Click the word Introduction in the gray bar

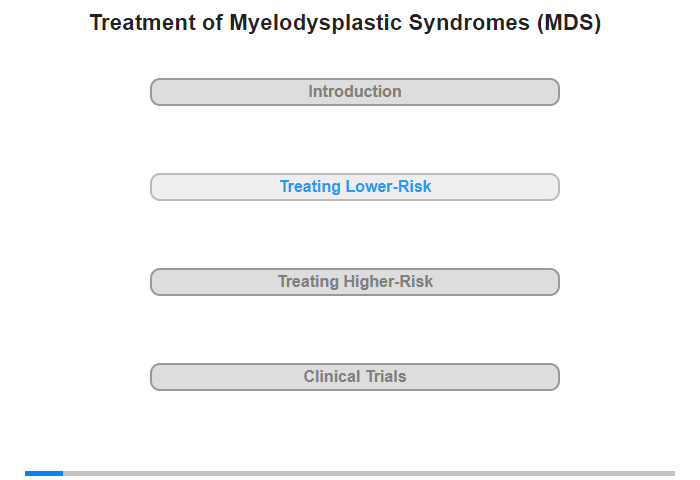pos(355,92)
